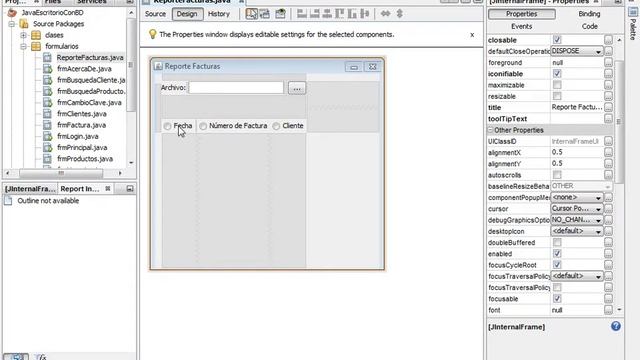Collapse the formularios package node
The image size is (640, 360).
coord(23,47)
